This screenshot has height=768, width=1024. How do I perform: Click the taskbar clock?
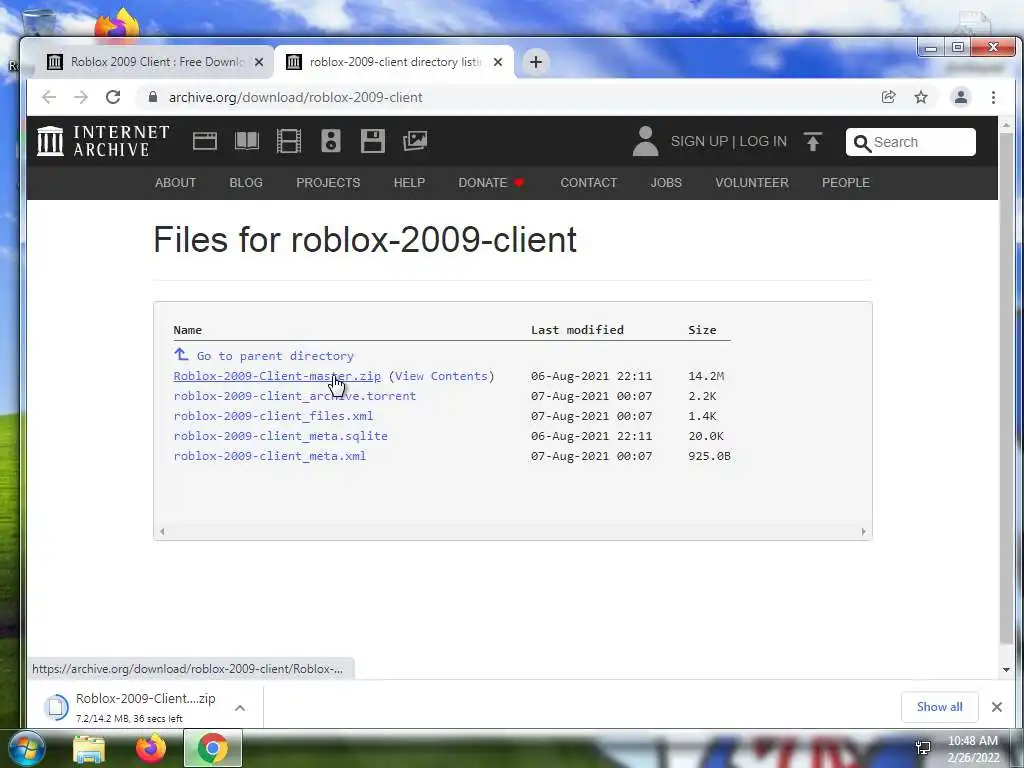pyautogui.click(x=973, y=749)
